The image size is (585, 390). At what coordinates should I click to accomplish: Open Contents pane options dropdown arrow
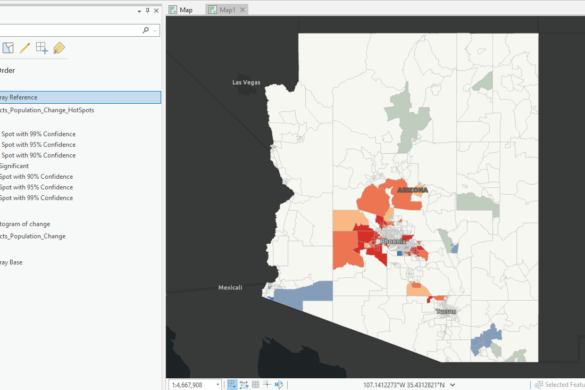(139, 12)
